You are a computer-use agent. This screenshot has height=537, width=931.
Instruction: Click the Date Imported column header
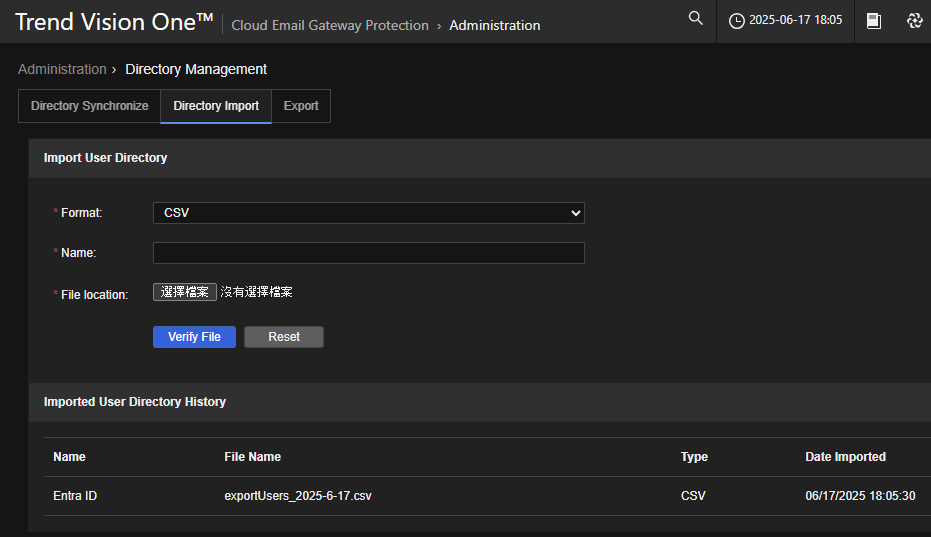[x=845, y=457]
